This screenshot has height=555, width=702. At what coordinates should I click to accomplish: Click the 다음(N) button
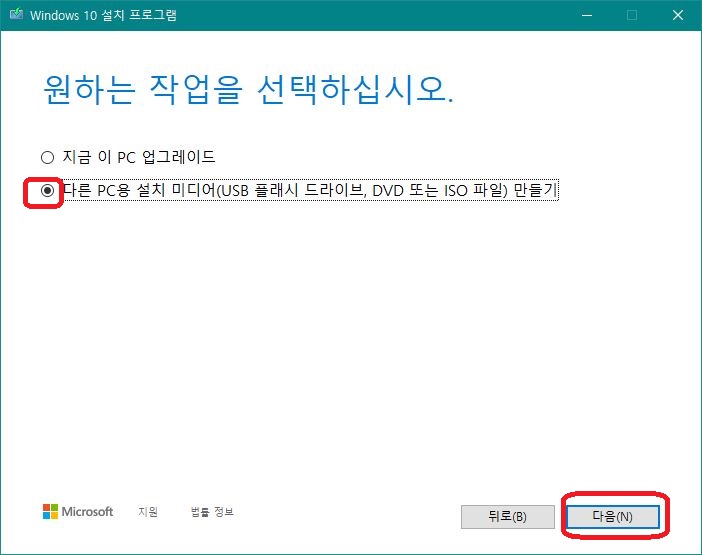click(x=613, y=517)
